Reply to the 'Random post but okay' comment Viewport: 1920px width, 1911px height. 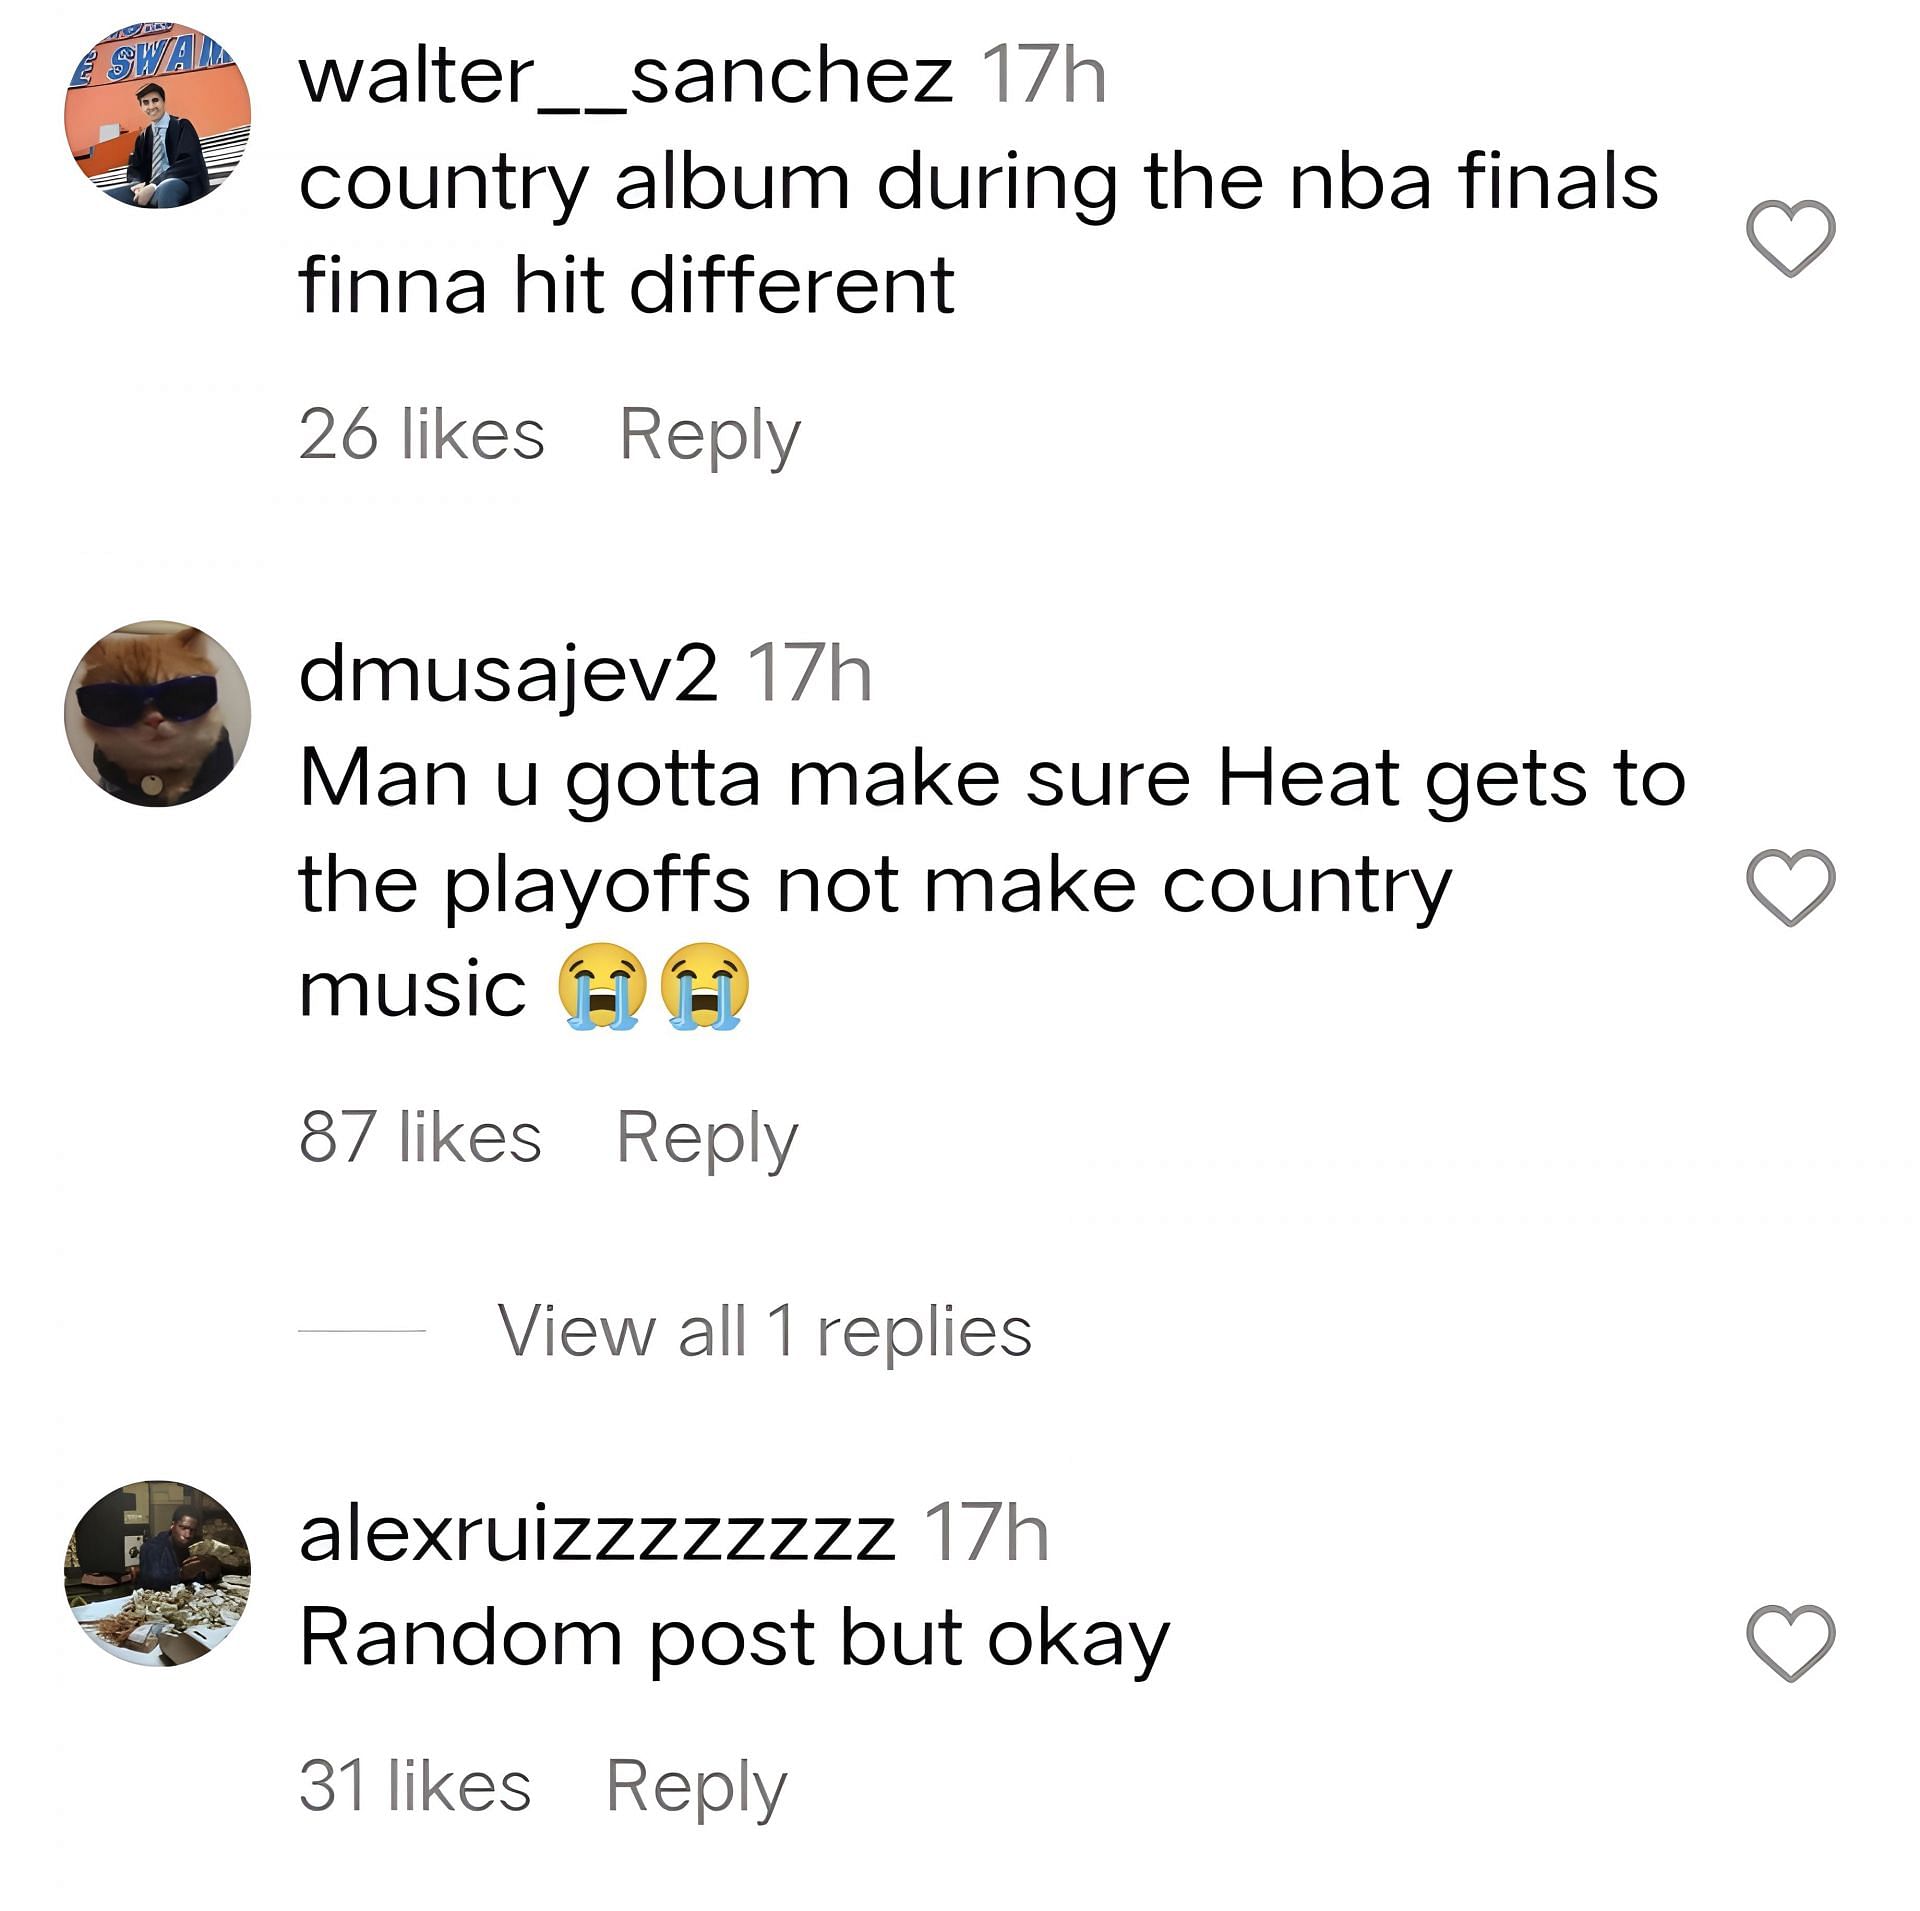tap(697, 1787)
